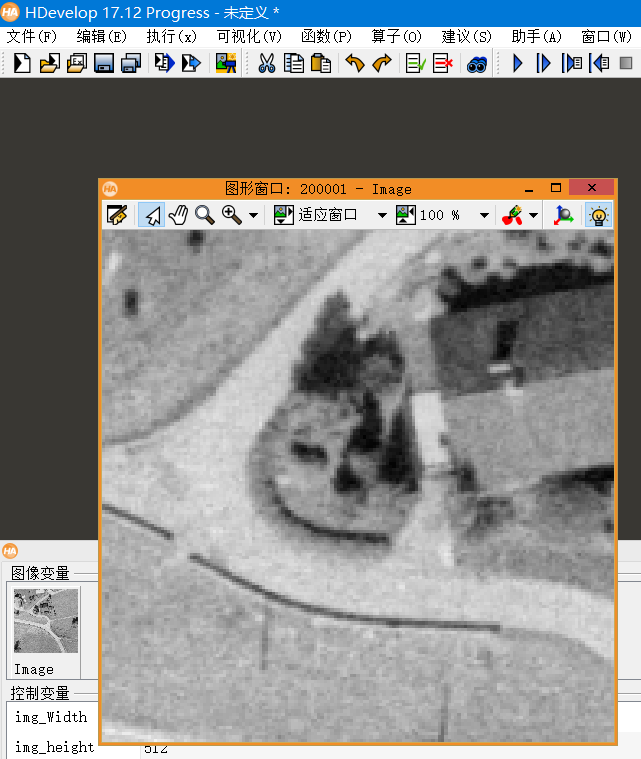Select the img_Width control variable

tap(51, 717)
